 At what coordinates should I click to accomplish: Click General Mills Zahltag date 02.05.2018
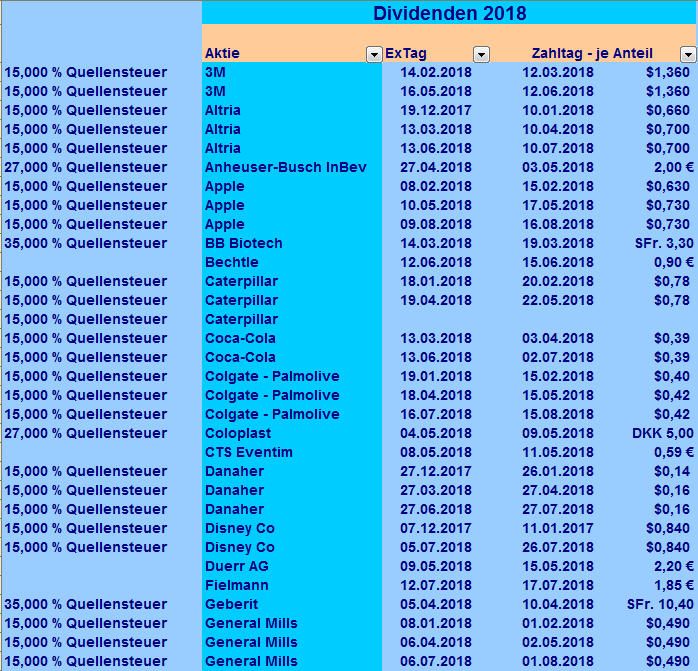[558, 642]
